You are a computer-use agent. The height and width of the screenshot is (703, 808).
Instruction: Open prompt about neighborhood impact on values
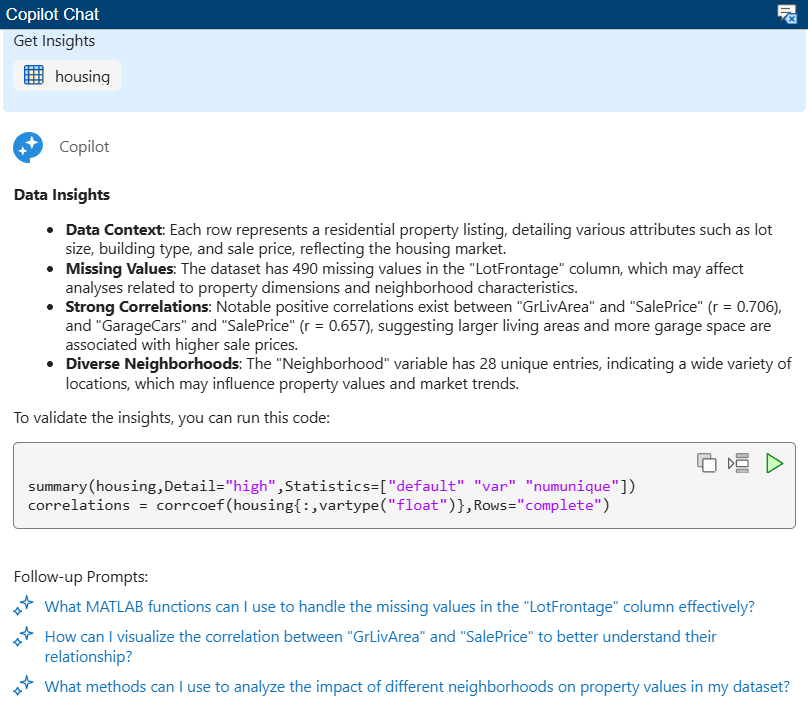417,687
